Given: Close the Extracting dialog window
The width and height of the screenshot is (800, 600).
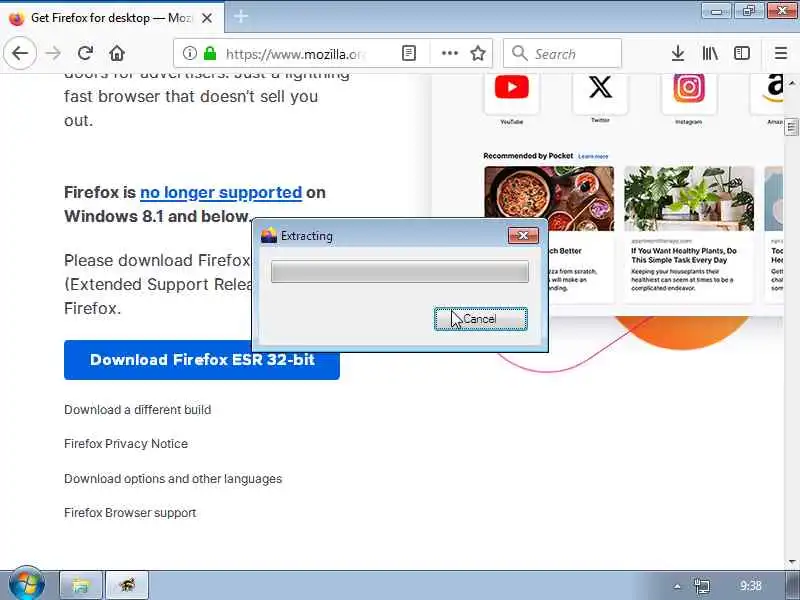Looking at the screenshot, I should [x=523, y=235].
